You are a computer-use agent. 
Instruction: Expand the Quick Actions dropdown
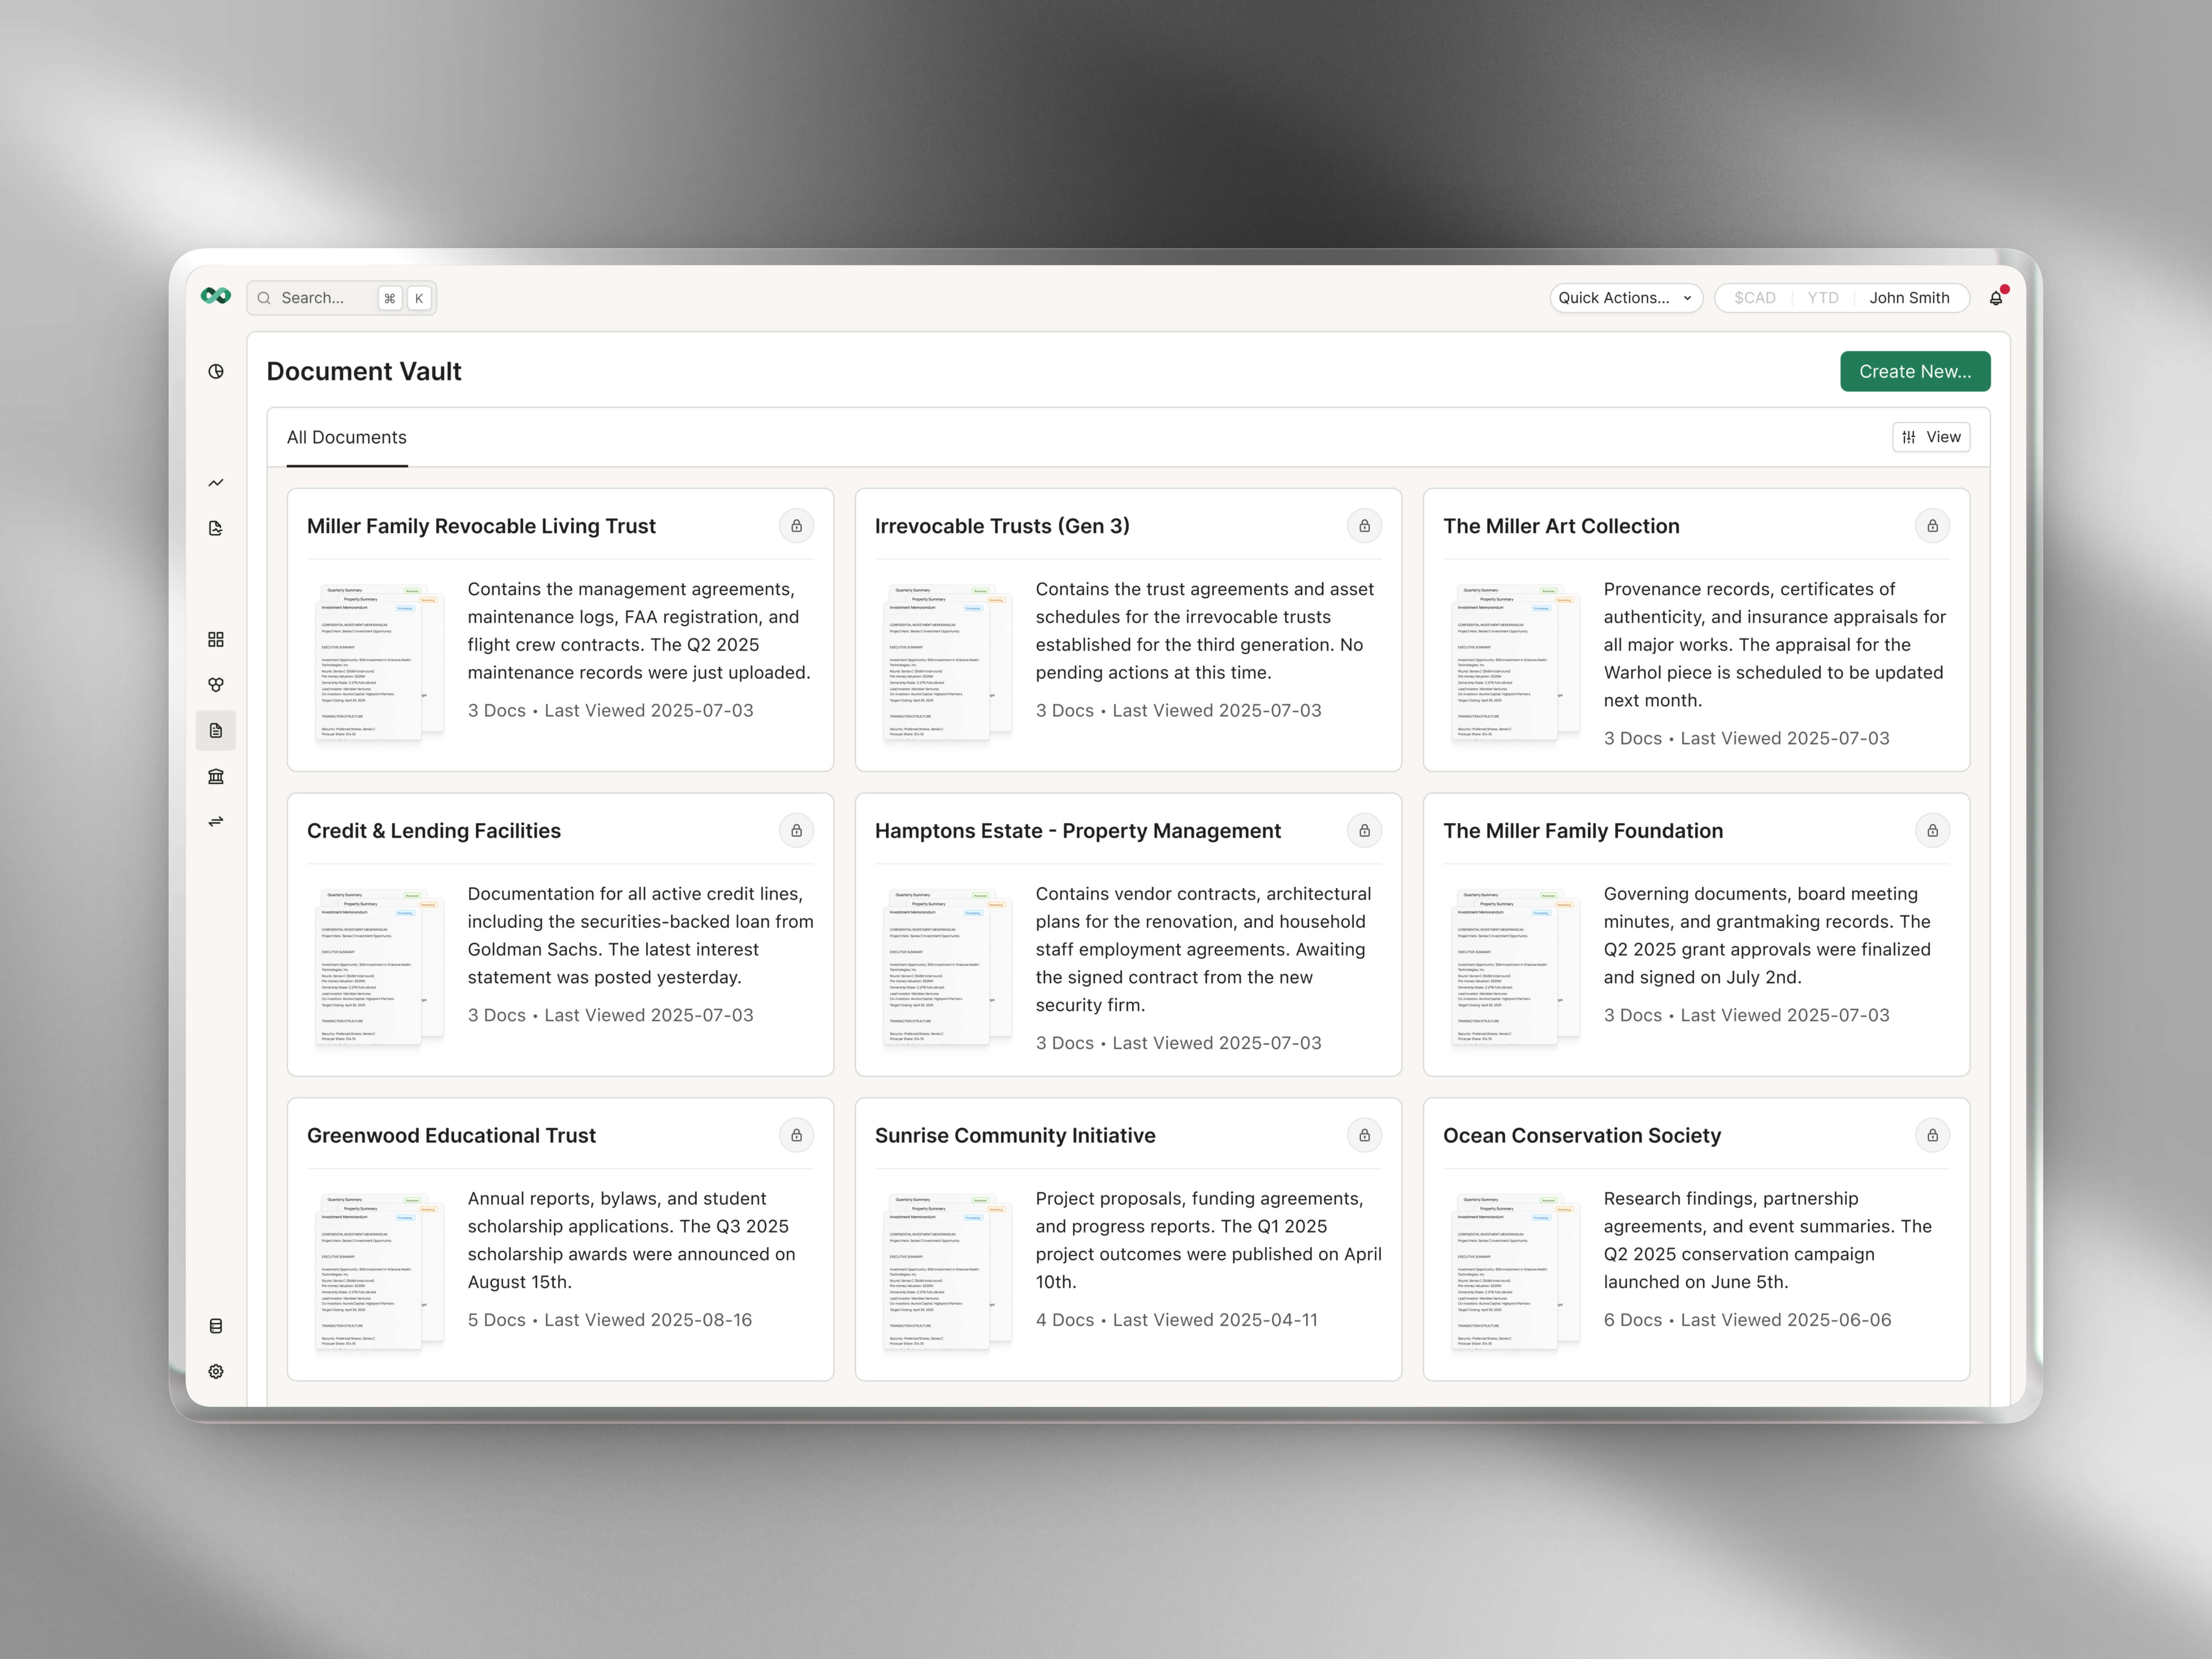[1625, 298]
